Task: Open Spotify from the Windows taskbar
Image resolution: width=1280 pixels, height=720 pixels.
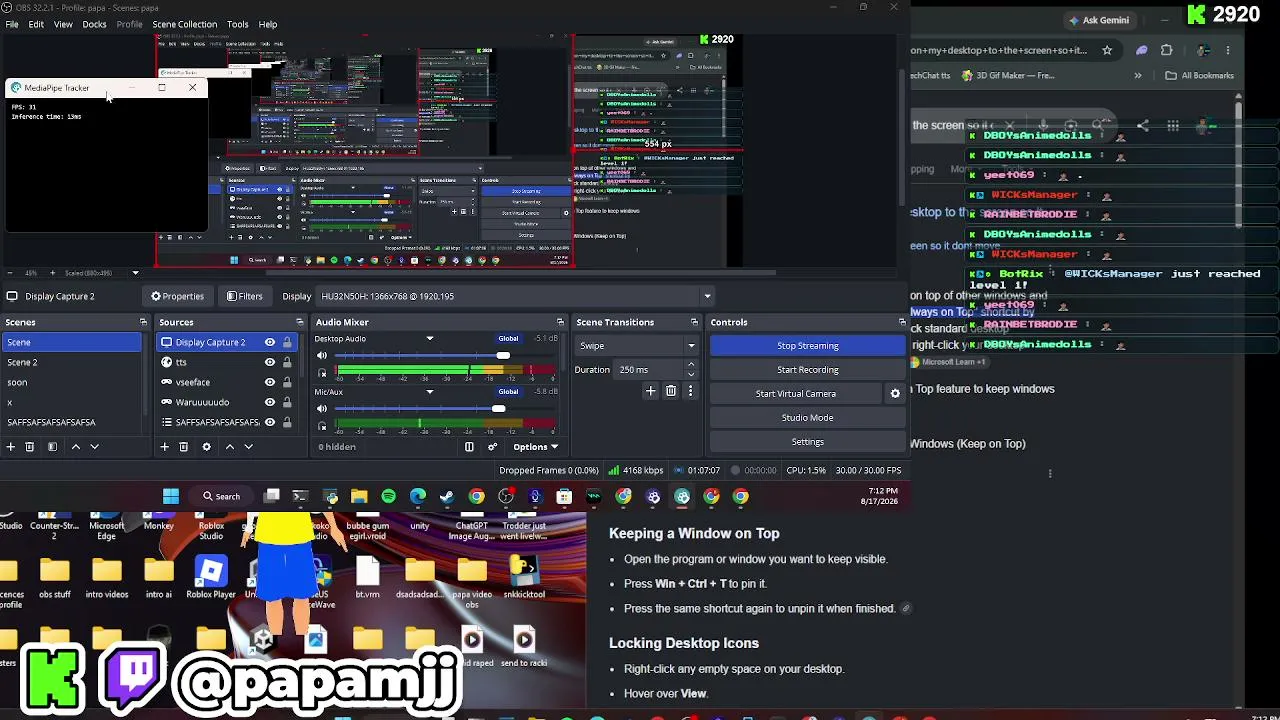Action: point(388,496)
